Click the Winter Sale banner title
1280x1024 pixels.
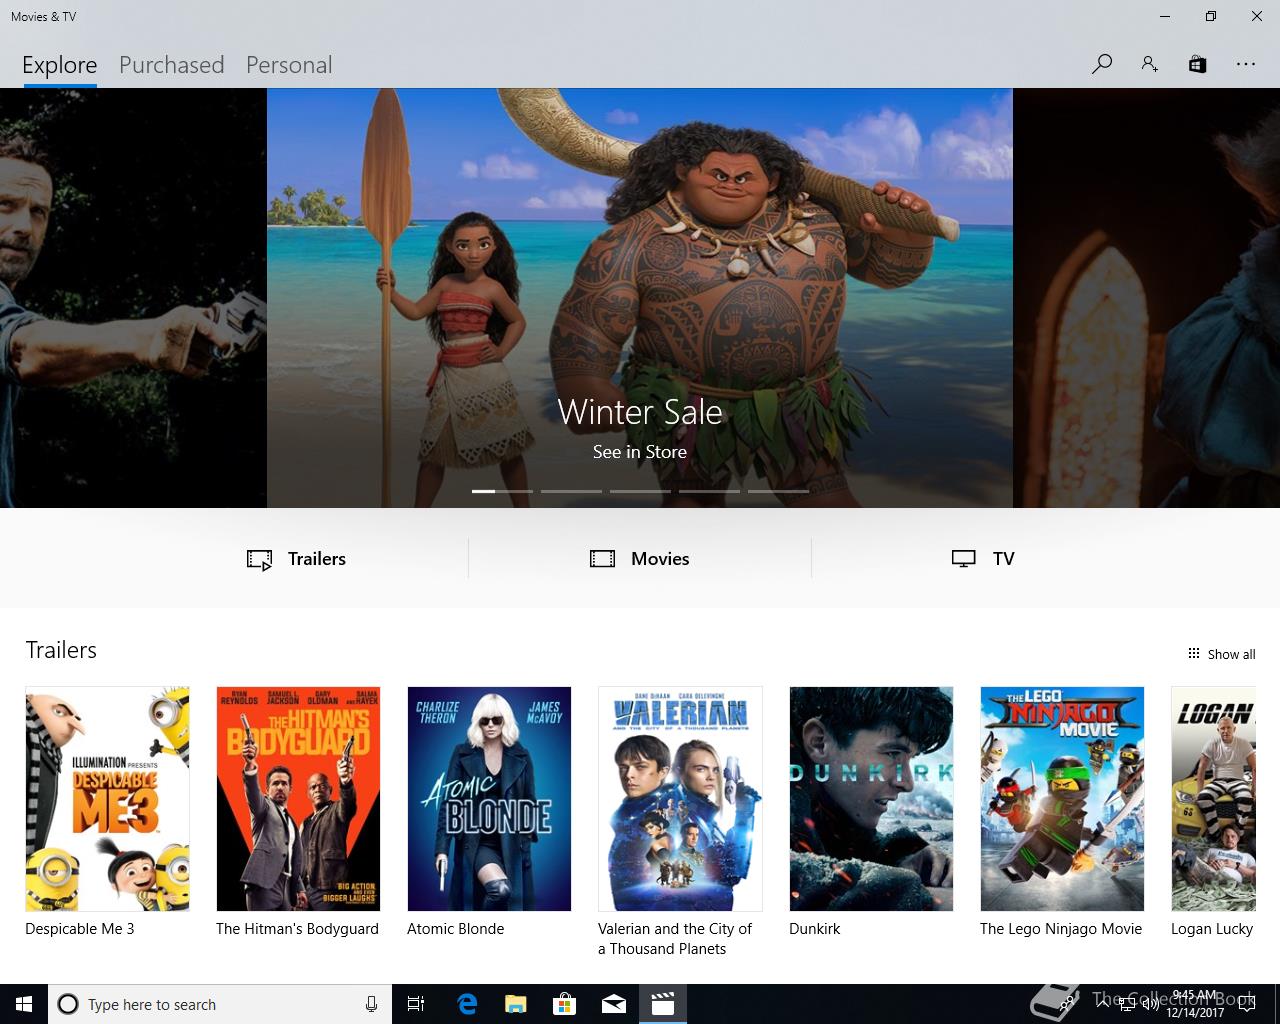(x=640, y=412)
